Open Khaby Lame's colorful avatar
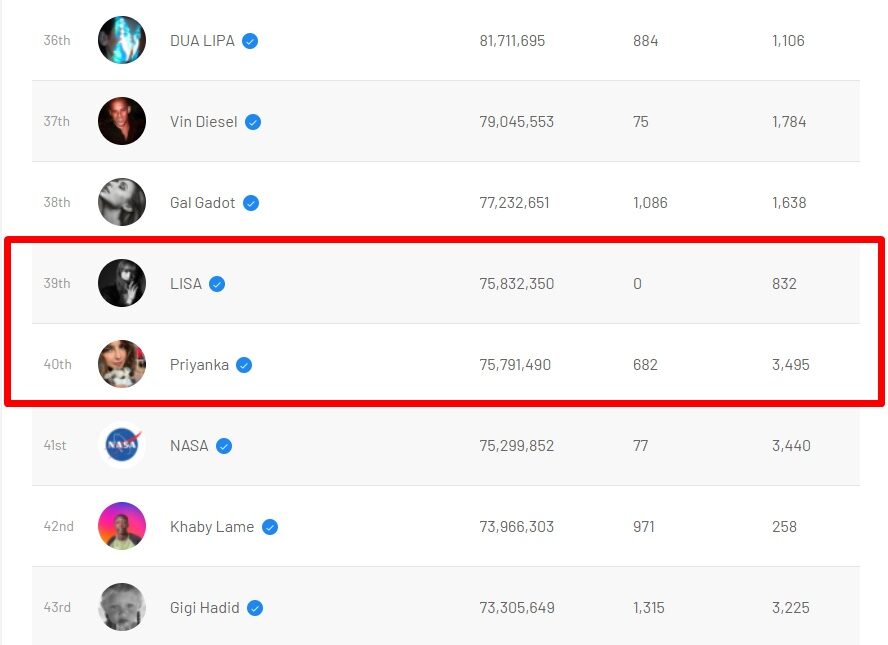This screenshot has height=645, width=888. 122,526
